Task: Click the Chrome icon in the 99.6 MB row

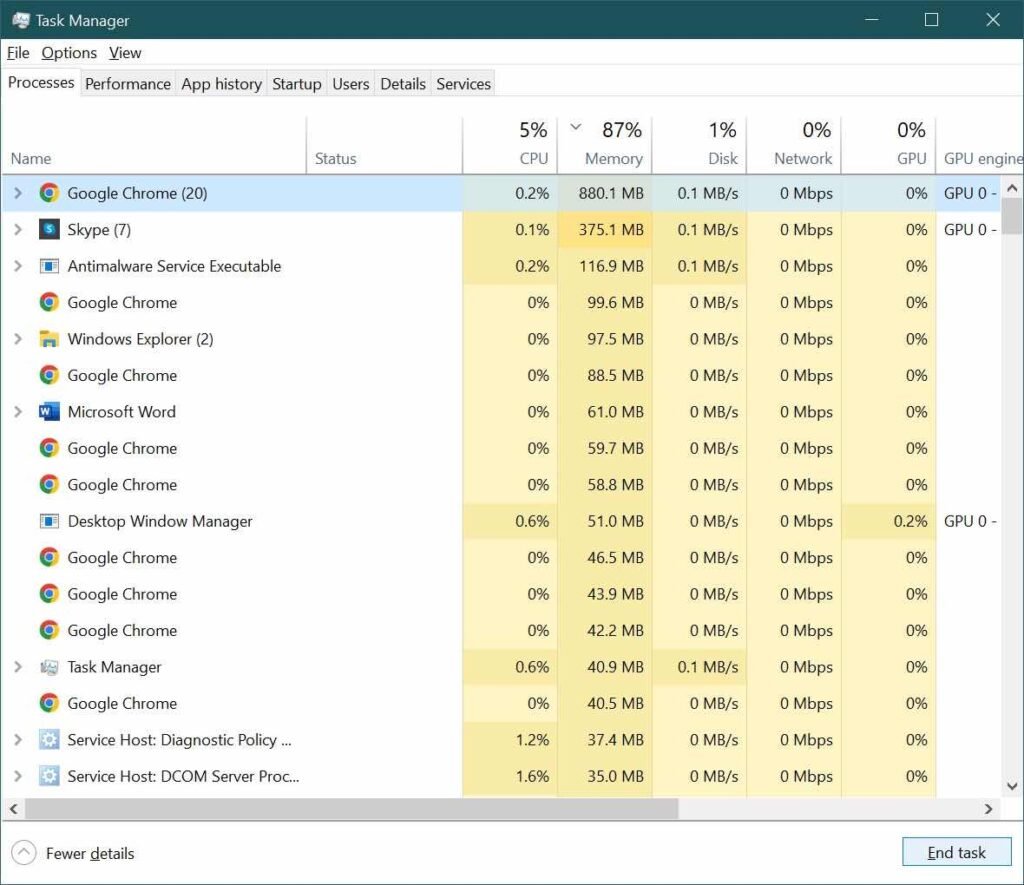Action: (x=49, y=302)
